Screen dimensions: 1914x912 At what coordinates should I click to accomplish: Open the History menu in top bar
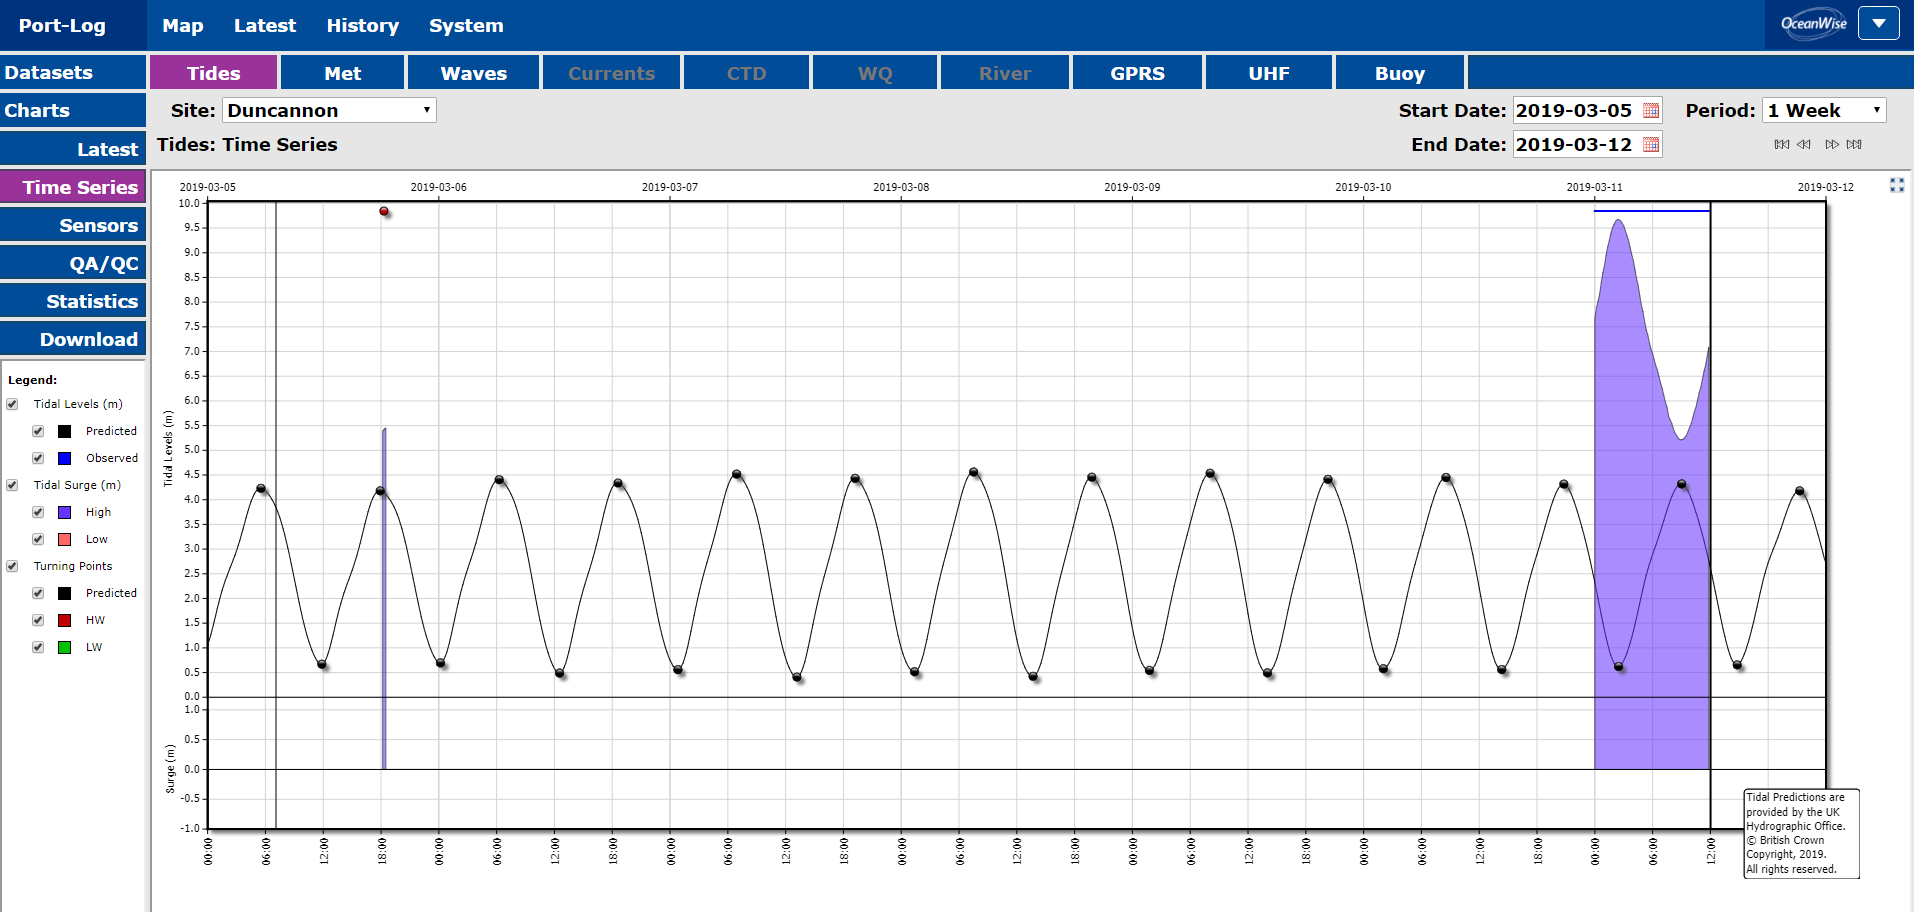point(362,26)
